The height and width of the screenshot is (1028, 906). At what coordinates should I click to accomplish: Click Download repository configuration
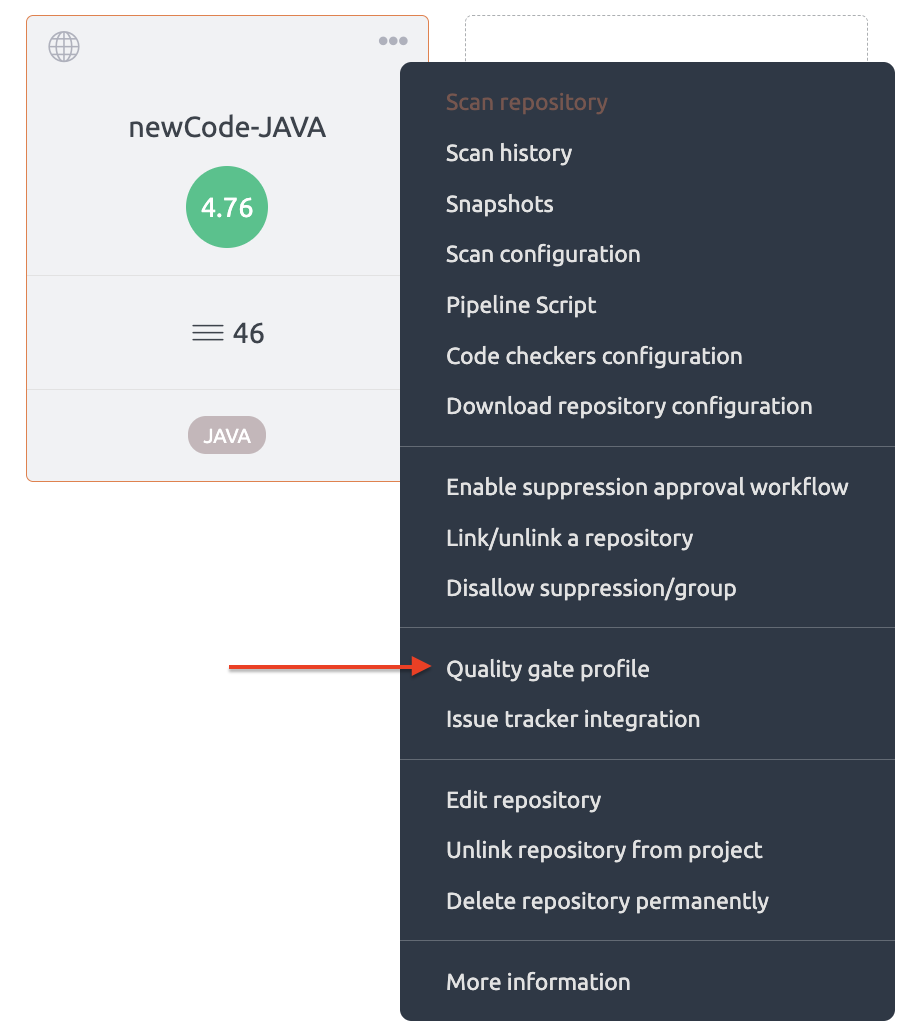[629, 406]
